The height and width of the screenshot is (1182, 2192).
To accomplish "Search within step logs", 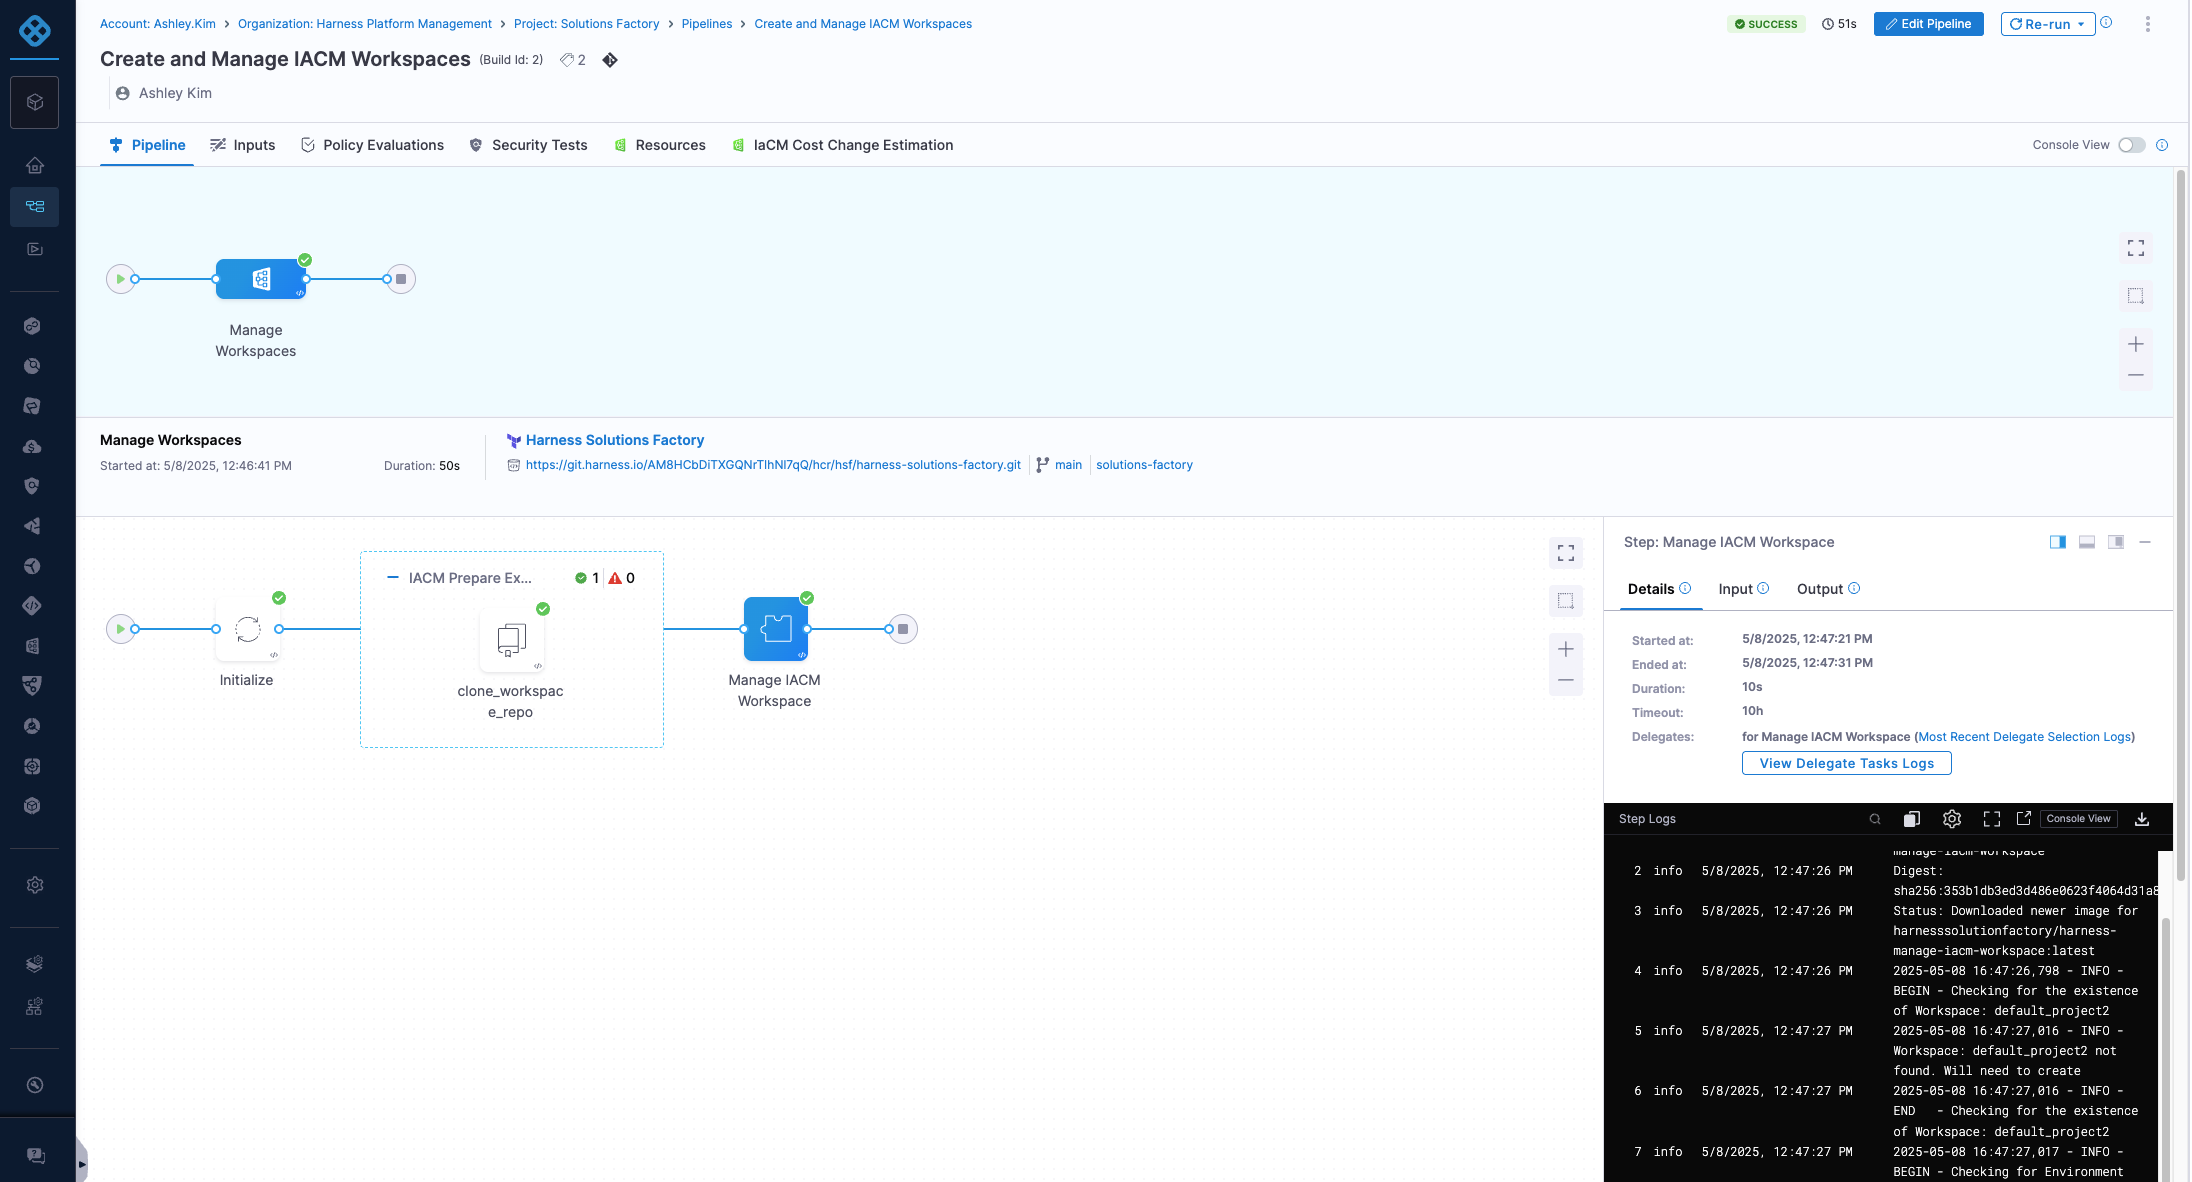I will point(1874,819).
